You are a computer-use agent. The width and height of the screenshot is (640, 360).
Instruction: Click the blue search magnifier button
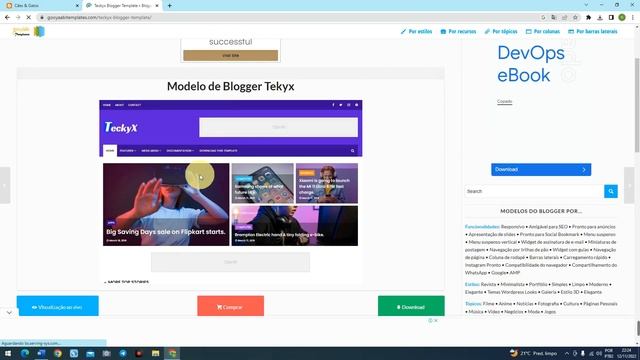pyautogui.click(x=611, y=191)
